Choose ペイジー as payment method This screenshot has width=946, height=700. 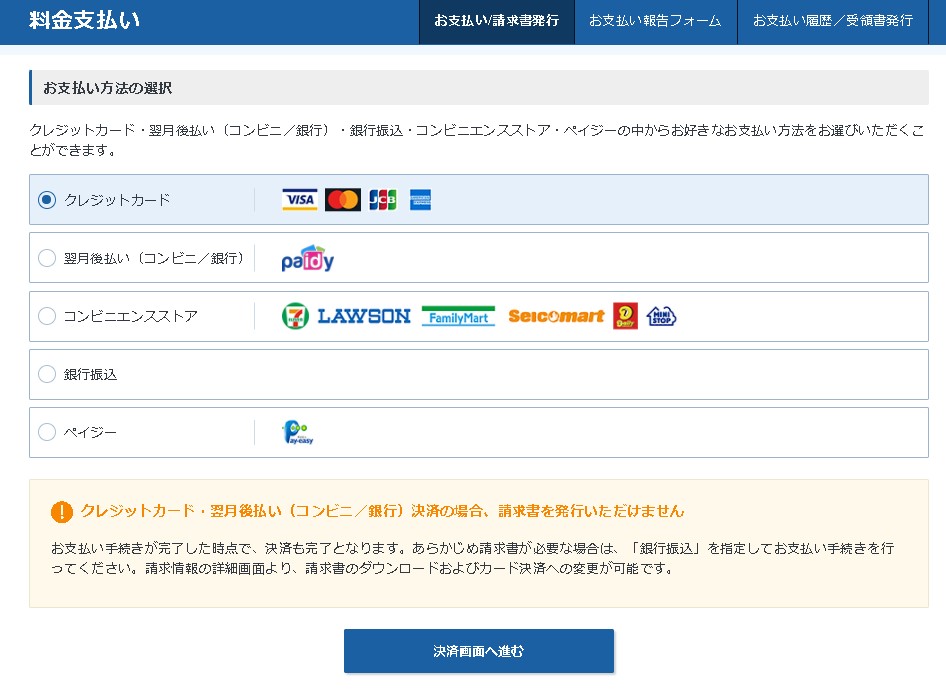(47, 433)
